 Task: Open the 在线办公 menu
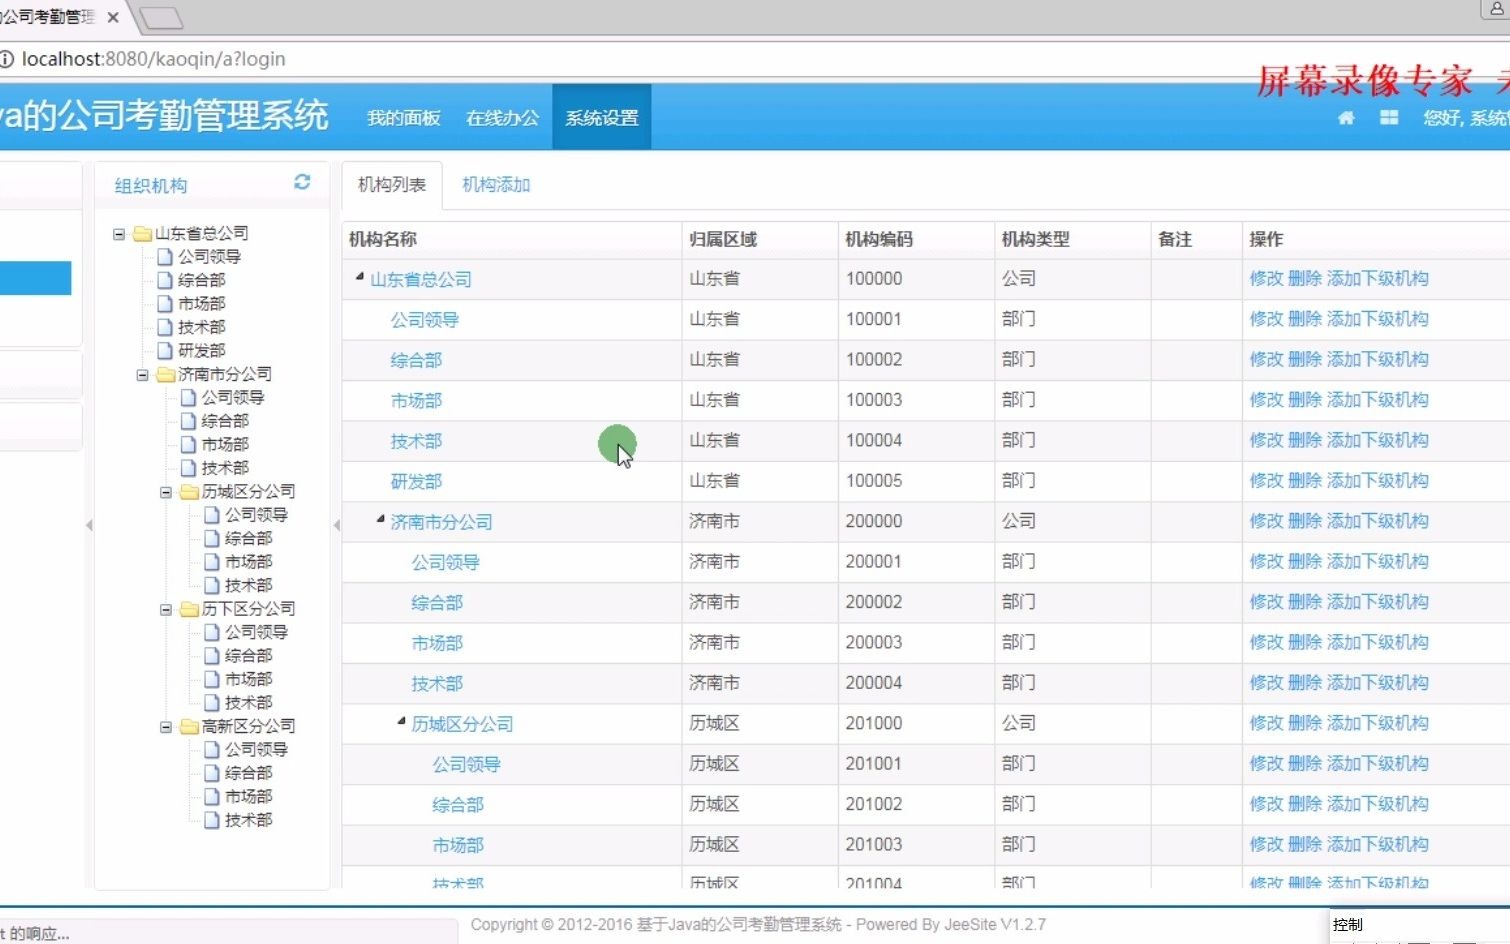[503, 118]
